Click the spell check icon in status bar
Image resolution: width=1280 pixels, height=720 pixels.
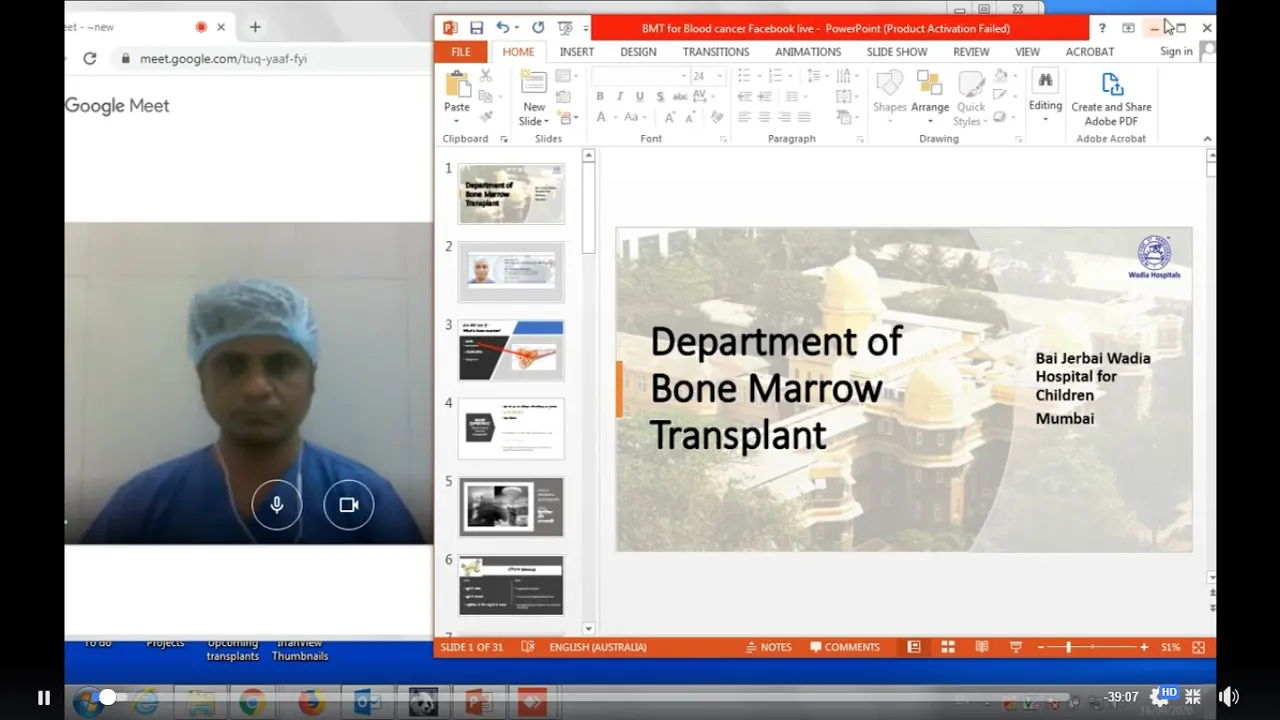[x=528, y=647]
